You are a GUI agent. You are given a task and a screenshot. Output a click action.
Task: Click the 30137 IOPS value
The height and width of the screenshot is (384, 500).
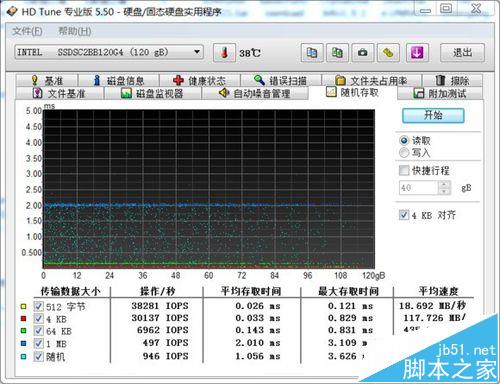click(x=160, y=318)
